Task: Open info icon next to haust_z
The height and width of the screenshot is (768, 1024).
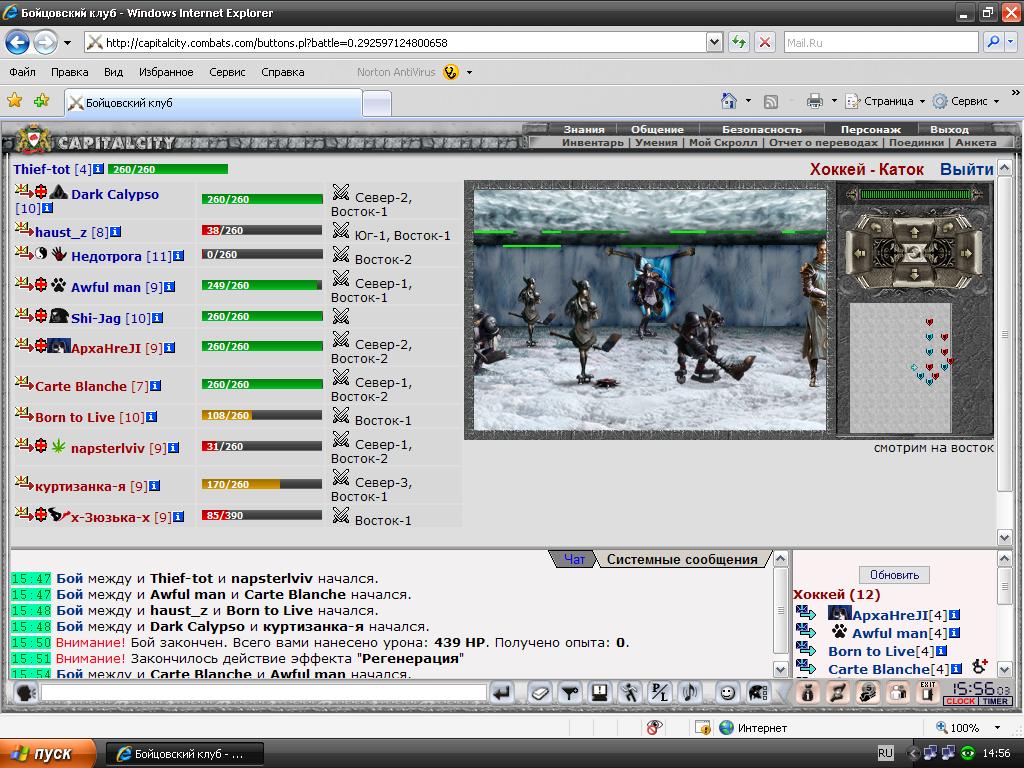Action: point(116,232)
